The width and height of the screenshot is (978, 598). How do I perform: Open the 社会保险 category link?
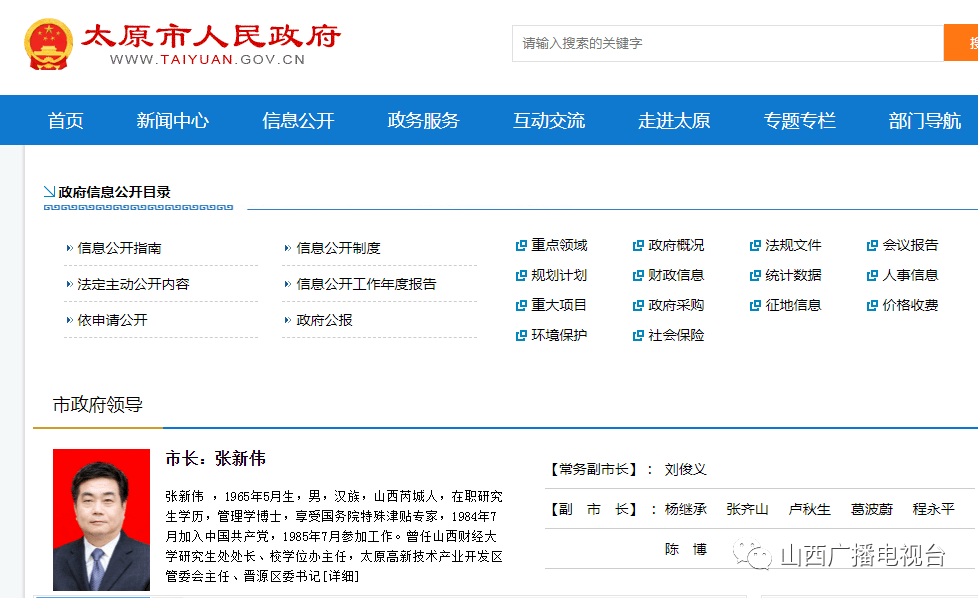pyautogui.click(x=676, y=335)
